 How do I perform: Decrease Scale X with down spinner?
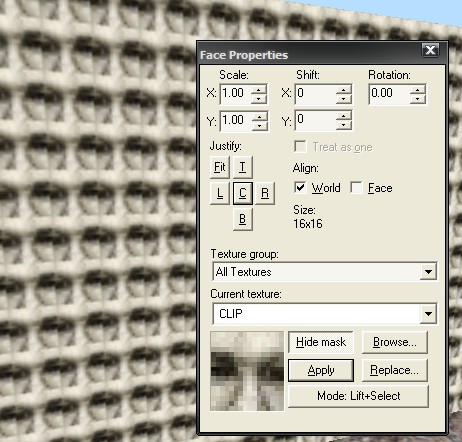[x=258, y=99]
